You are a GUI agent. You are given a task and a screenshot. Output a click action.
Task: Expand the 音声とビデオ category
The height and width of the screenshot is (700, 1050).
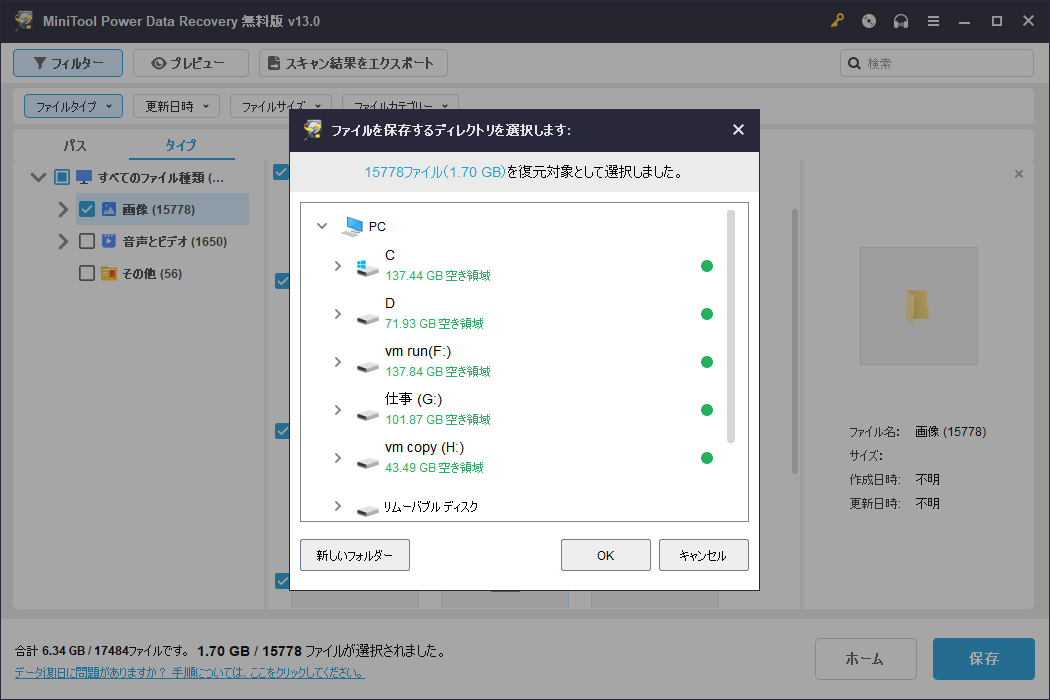click(63, 240)
